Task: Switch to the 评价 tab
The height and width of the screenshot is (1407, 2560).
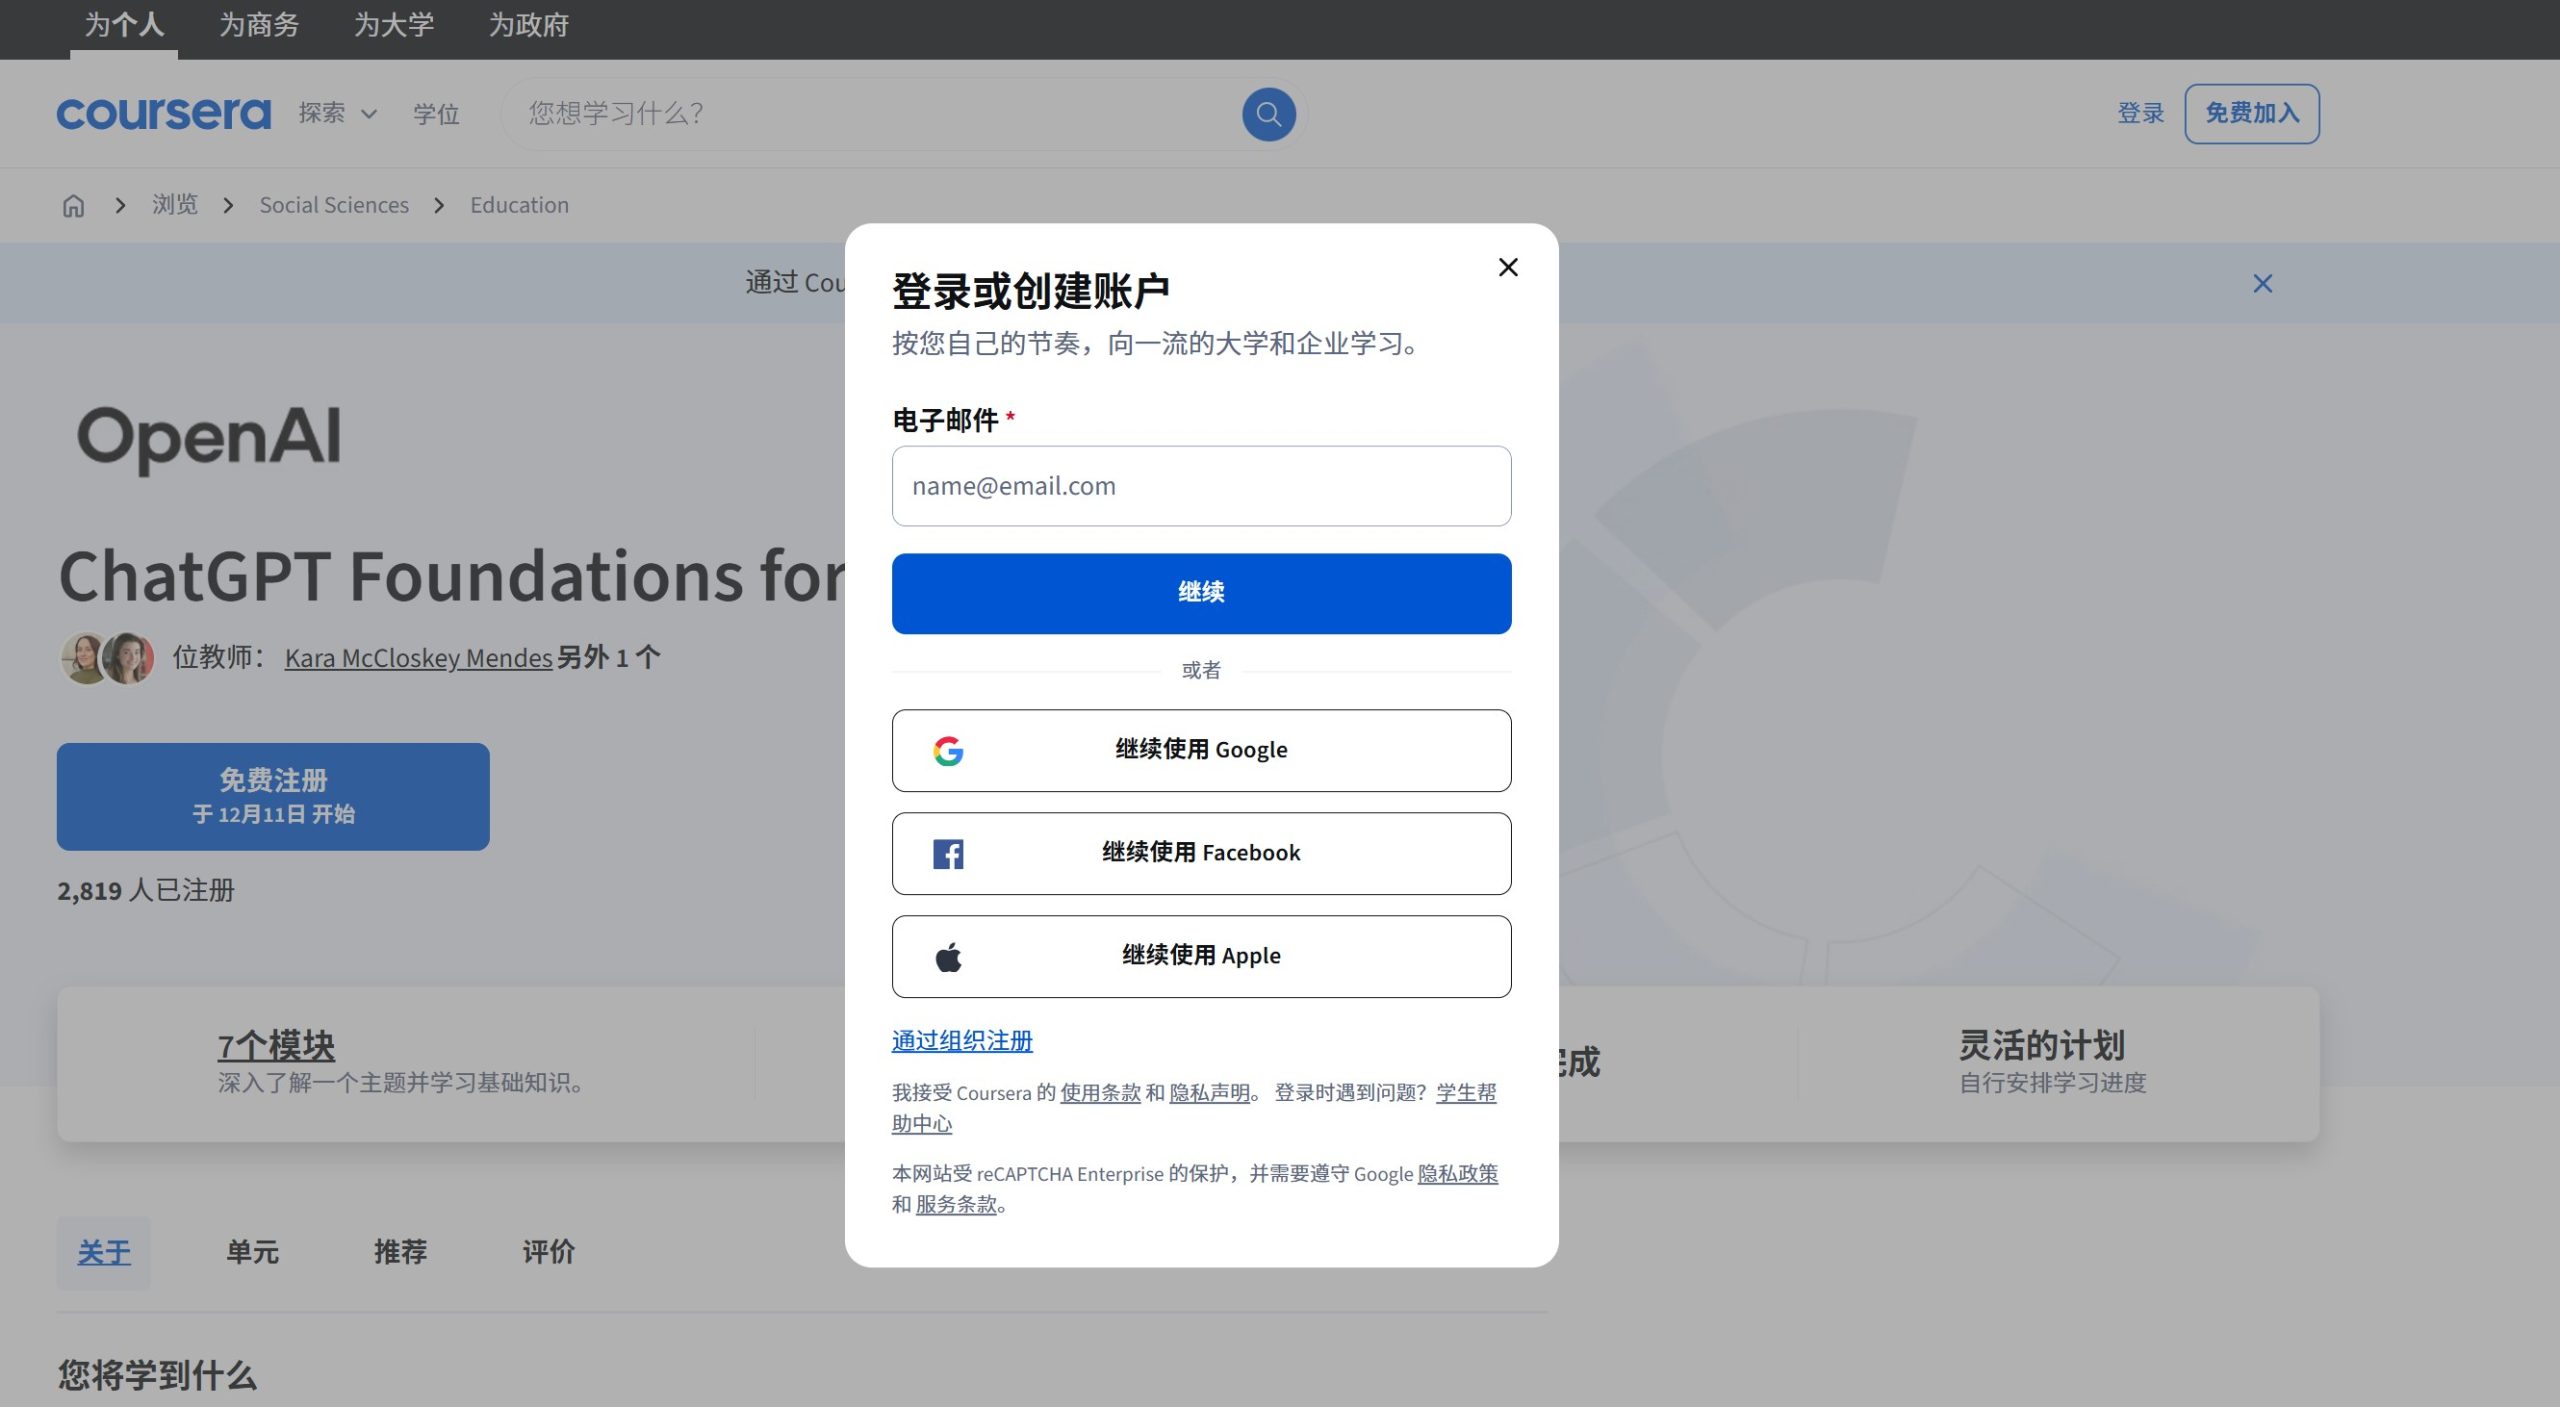Action: pos(547,1252)
